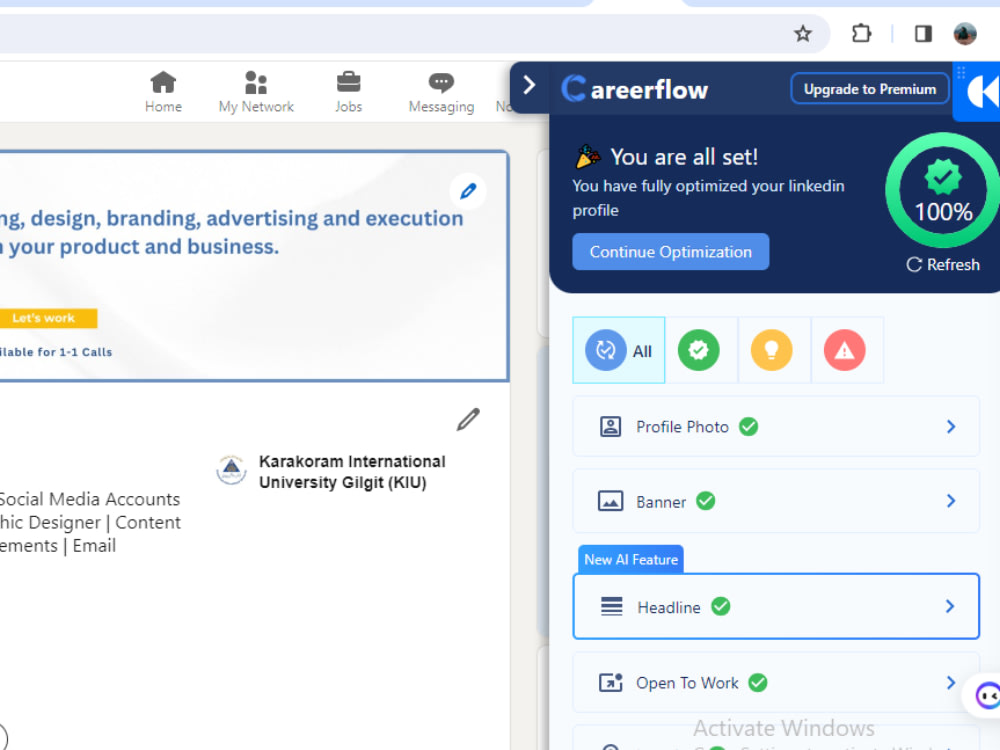Open LinkedIn Messaging tab

click(441, 92)
